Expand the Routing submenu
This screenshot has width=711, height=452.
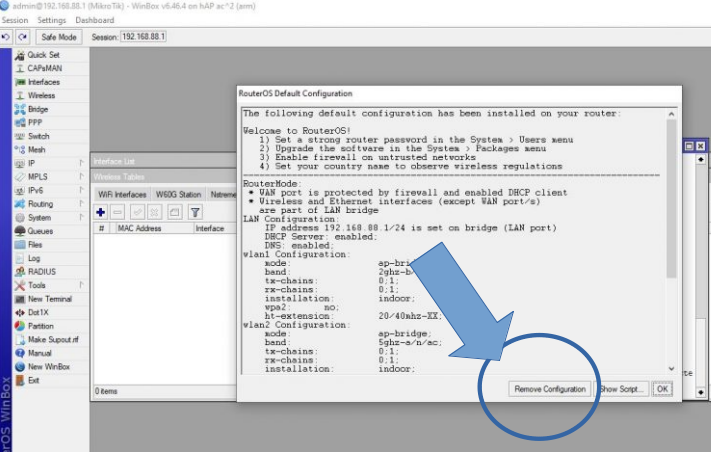pyautogui.click(x=40, y=204)
